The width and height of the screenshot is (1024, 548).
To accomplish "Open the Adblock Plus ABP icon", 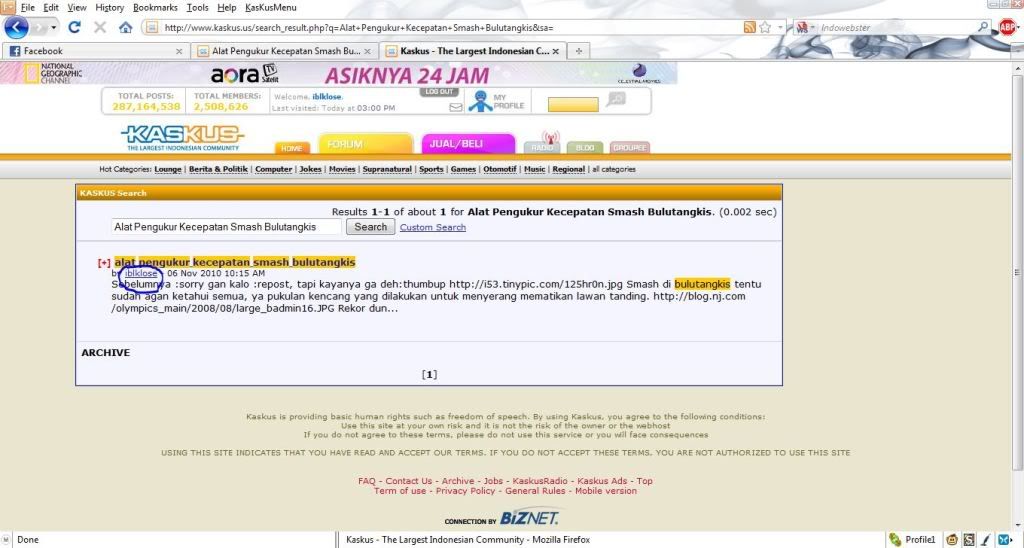I will coord(1008,27).
